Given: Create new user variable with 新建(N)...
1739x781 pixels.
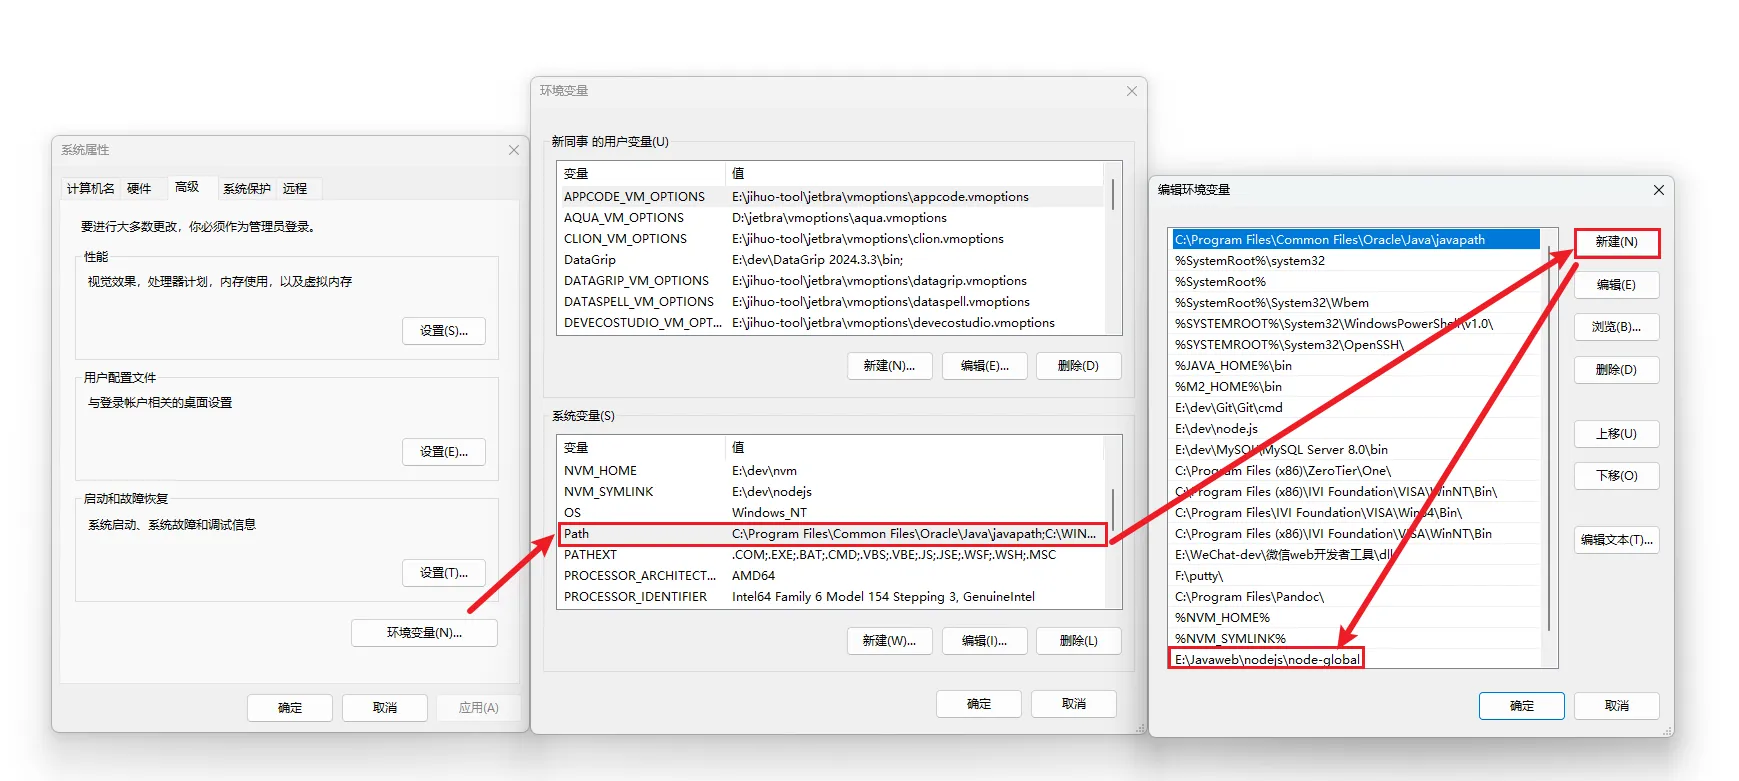Looking at the screenshot, I should click(x=889, y=366).
